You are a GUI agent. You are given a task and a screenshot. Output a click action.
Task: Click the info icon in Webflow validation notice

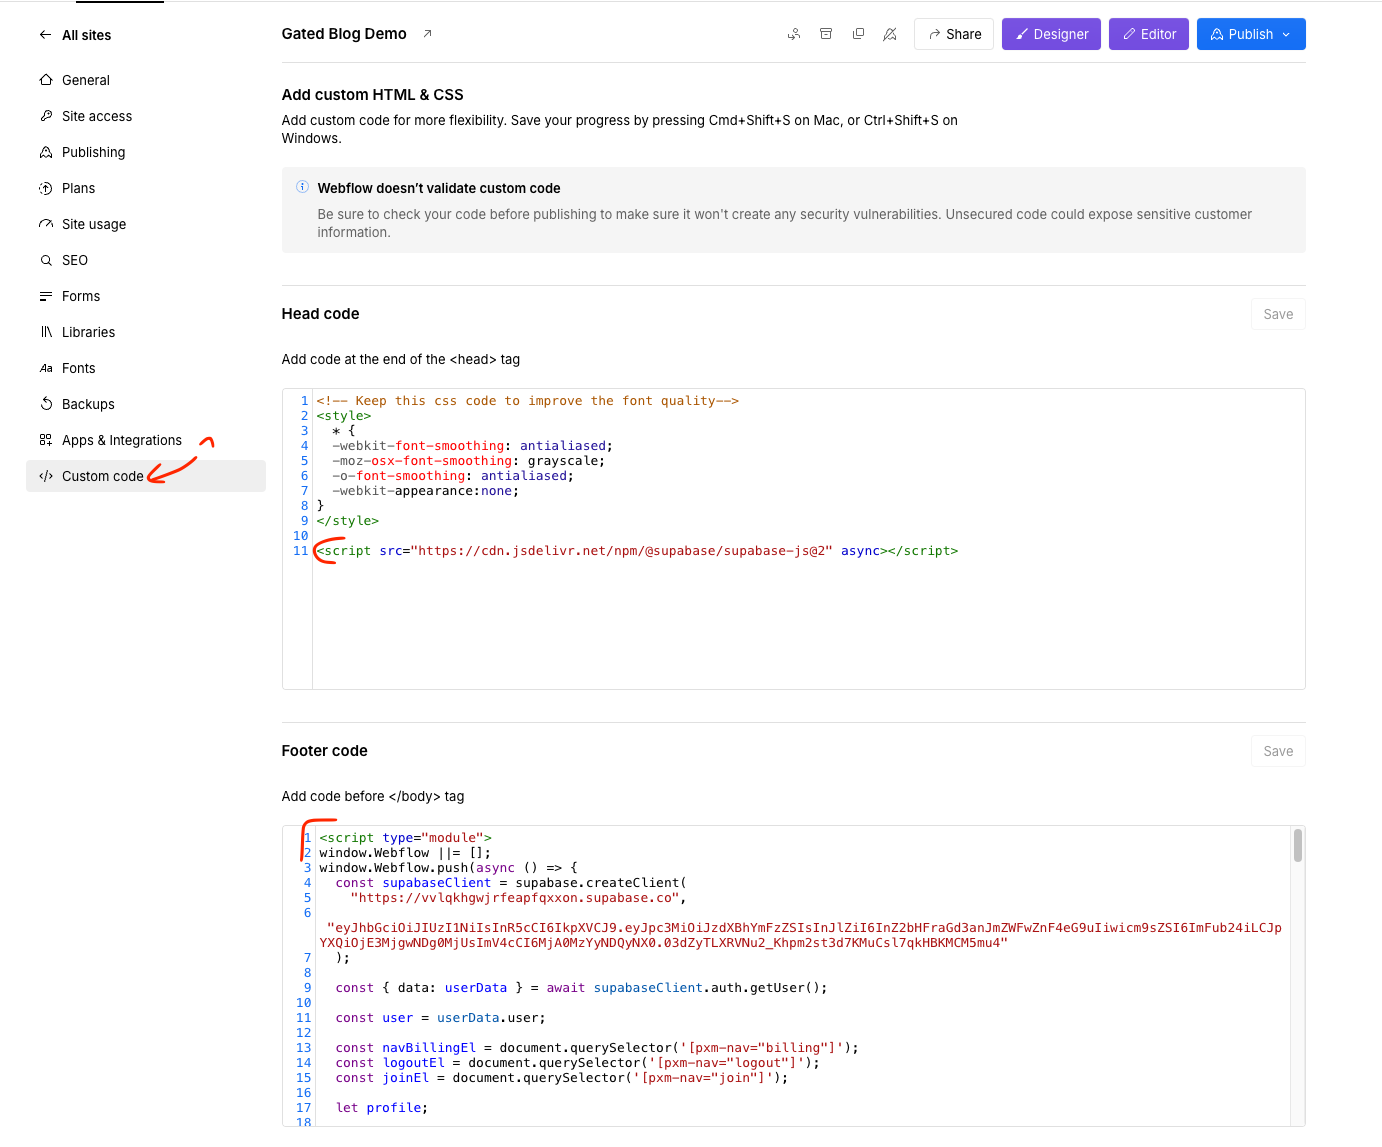click(x=302, y=187)
